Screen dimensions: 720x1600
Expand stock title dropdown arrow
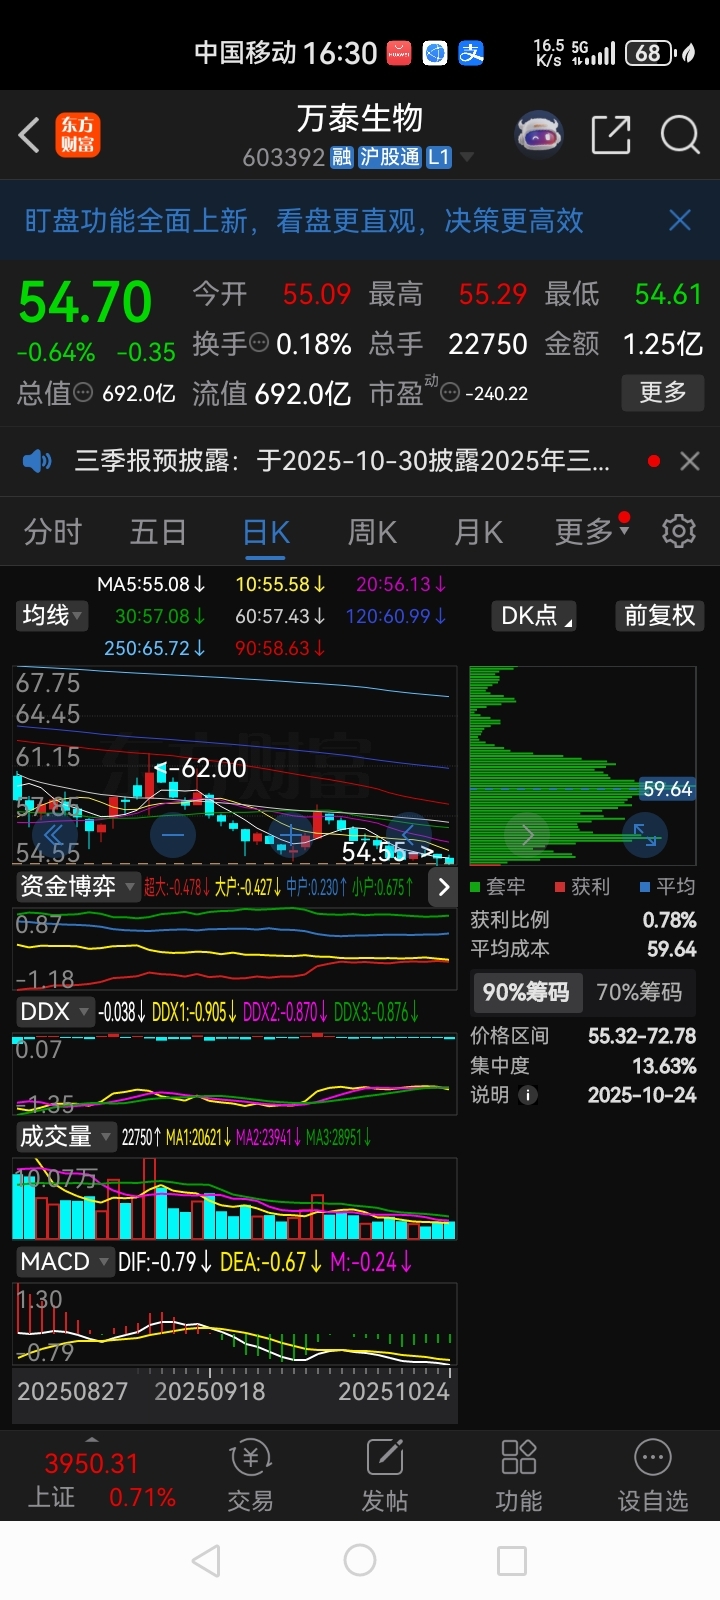click(x=466, y=157)
